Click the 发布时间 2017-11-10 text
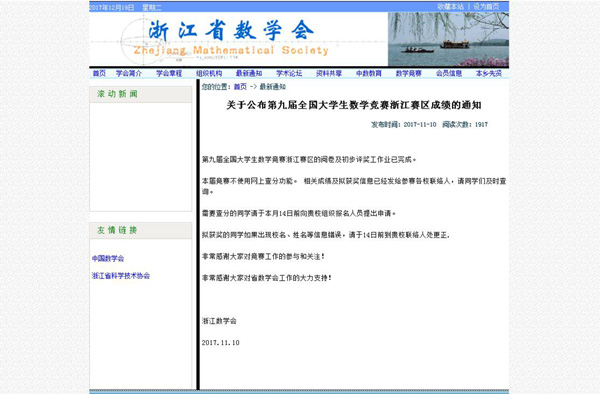 pyautogui.click(x=404, y=124)
